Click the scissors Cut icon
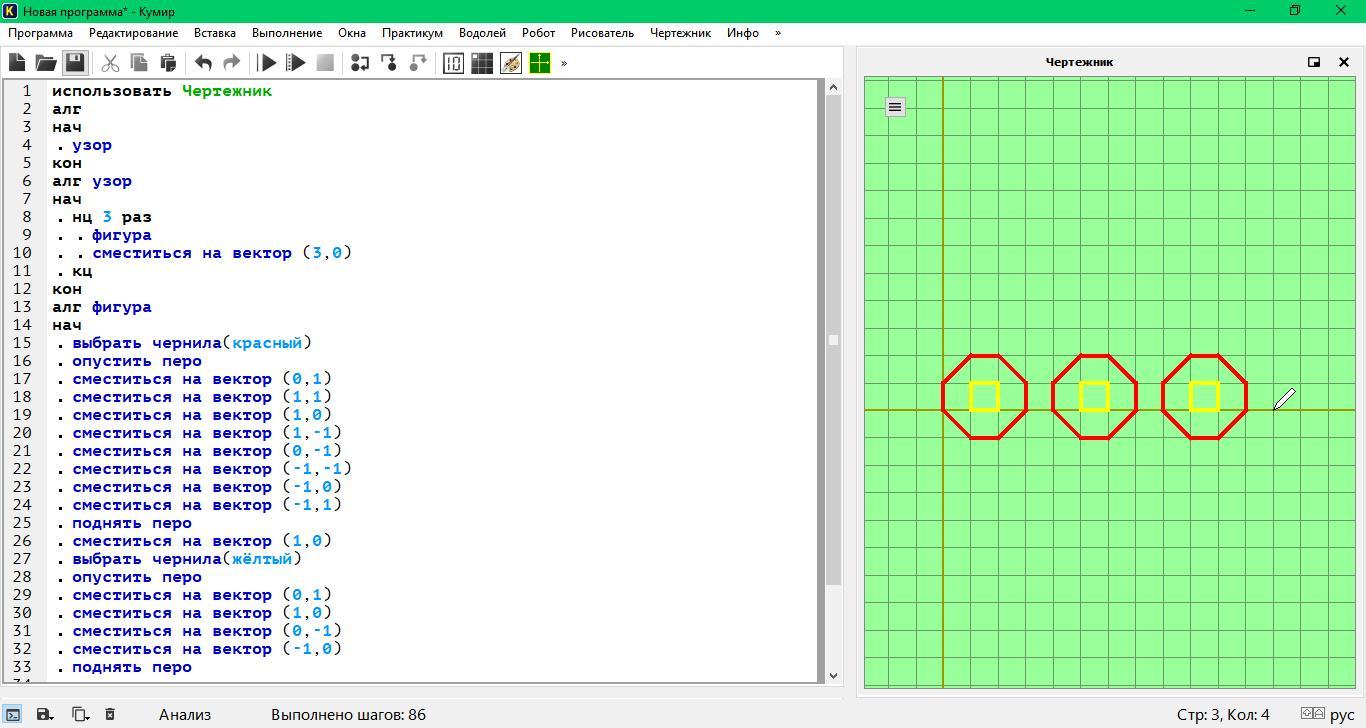1366x728 pixels. [110, 63]
